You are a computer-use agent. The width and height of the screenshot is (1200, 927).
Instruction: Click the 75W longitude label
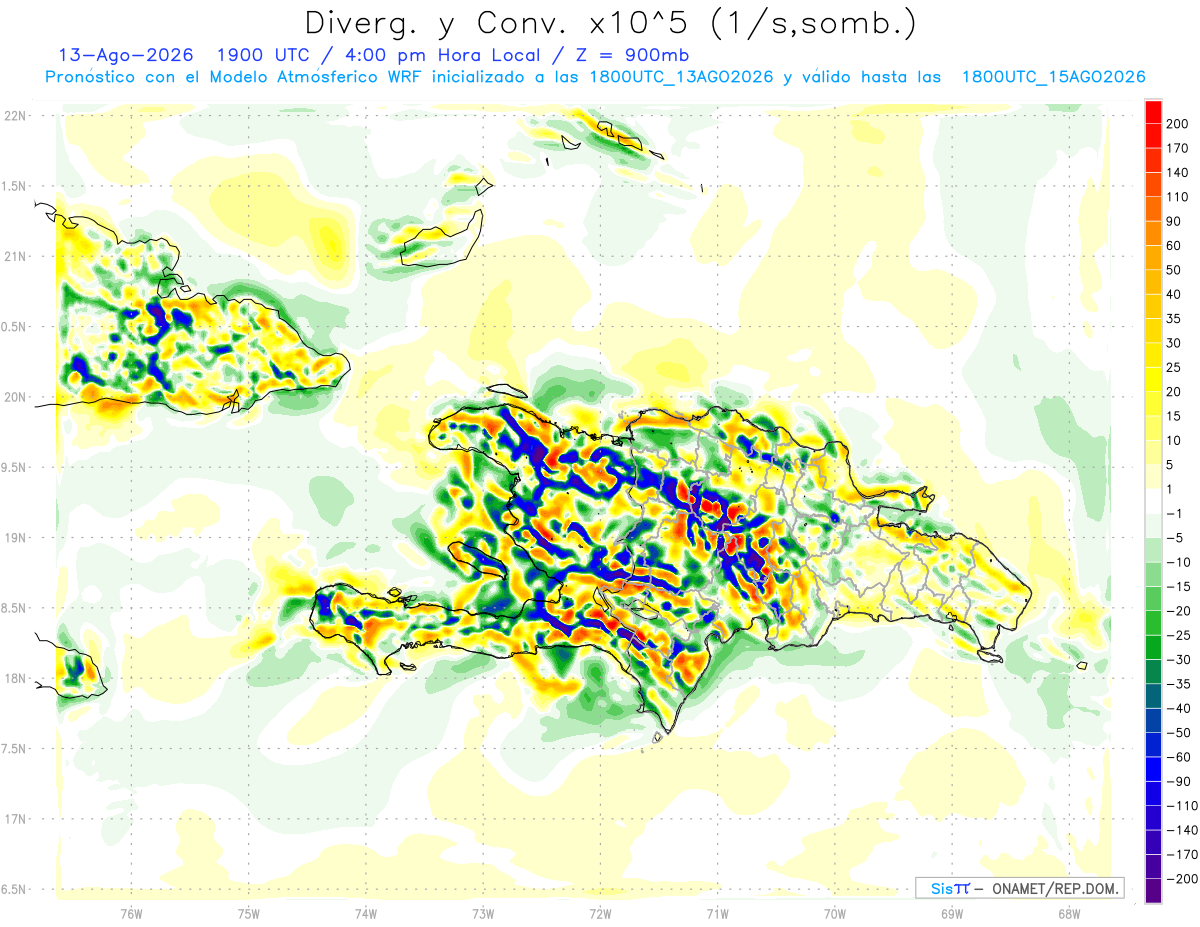tap(248, 913)
